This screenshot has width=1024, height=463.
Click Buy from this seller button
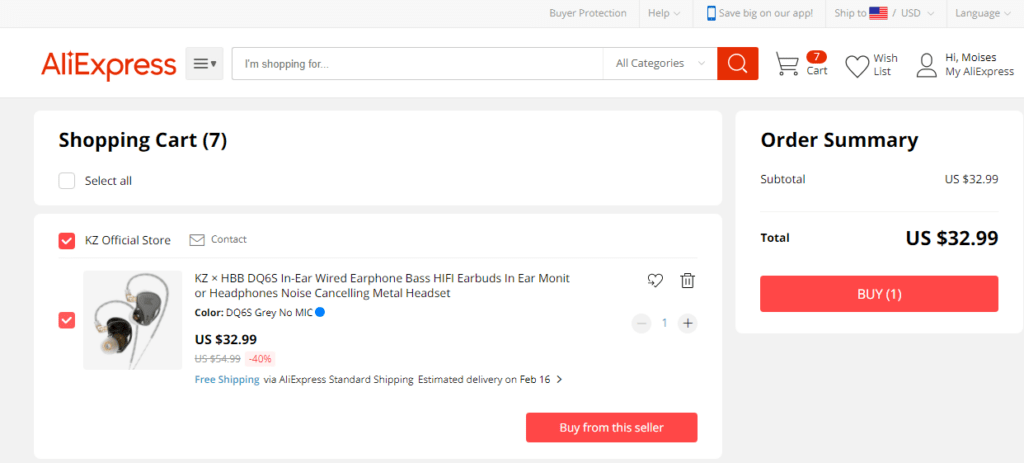point(611,428)
